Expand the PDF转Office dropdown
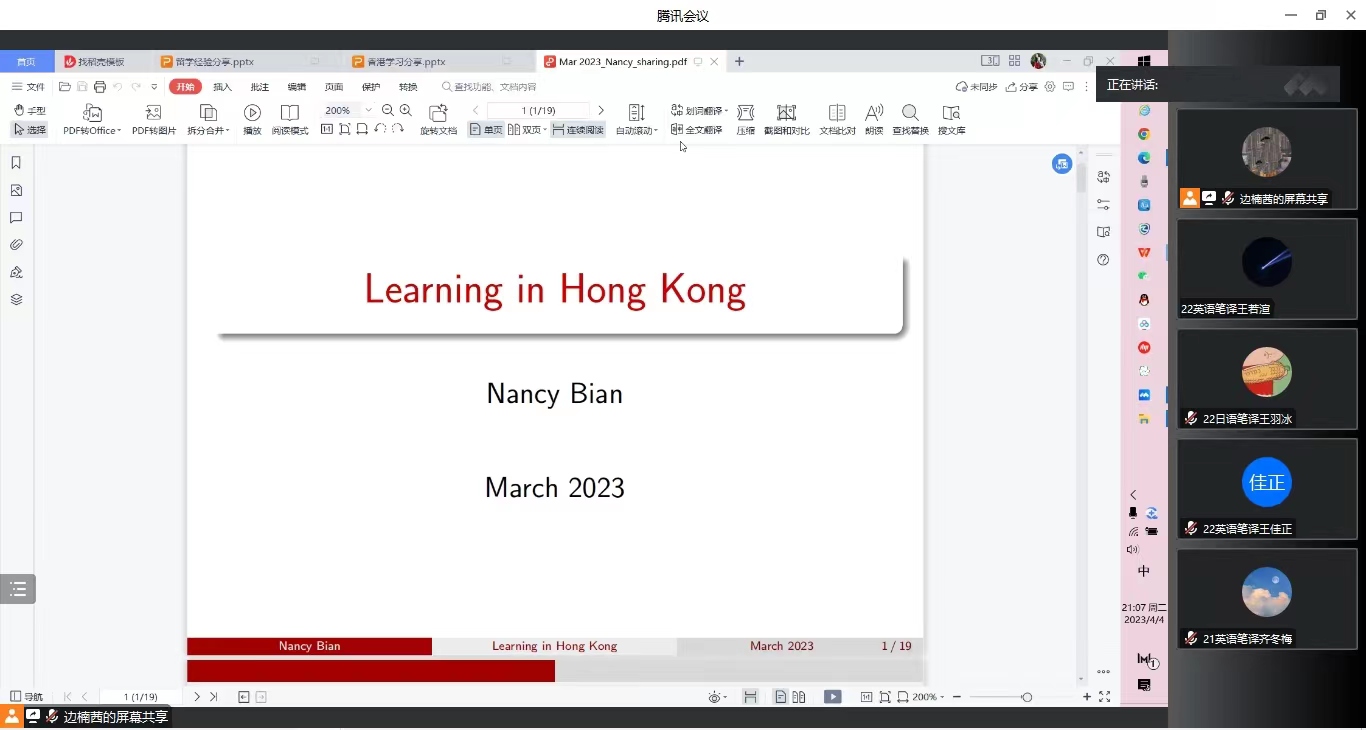 [x=119, y=131]
